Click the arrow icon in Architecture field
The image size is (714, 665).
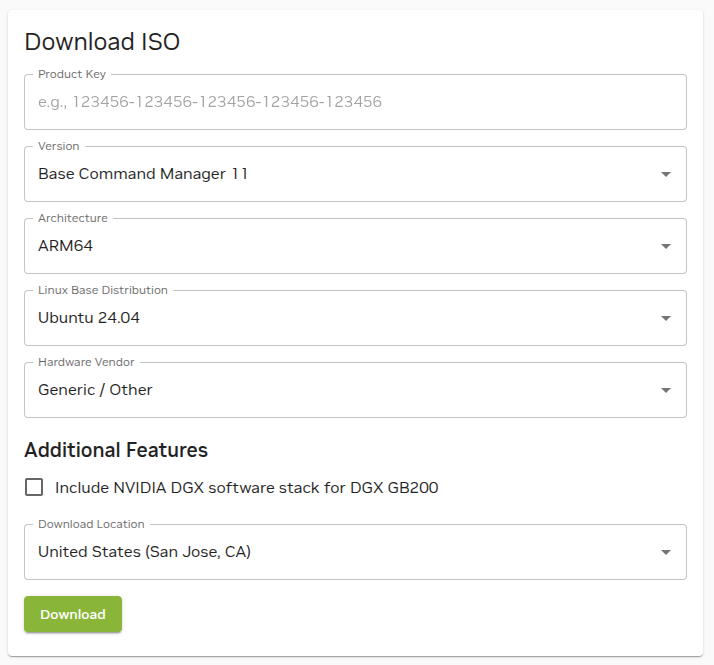click(666, 247)
